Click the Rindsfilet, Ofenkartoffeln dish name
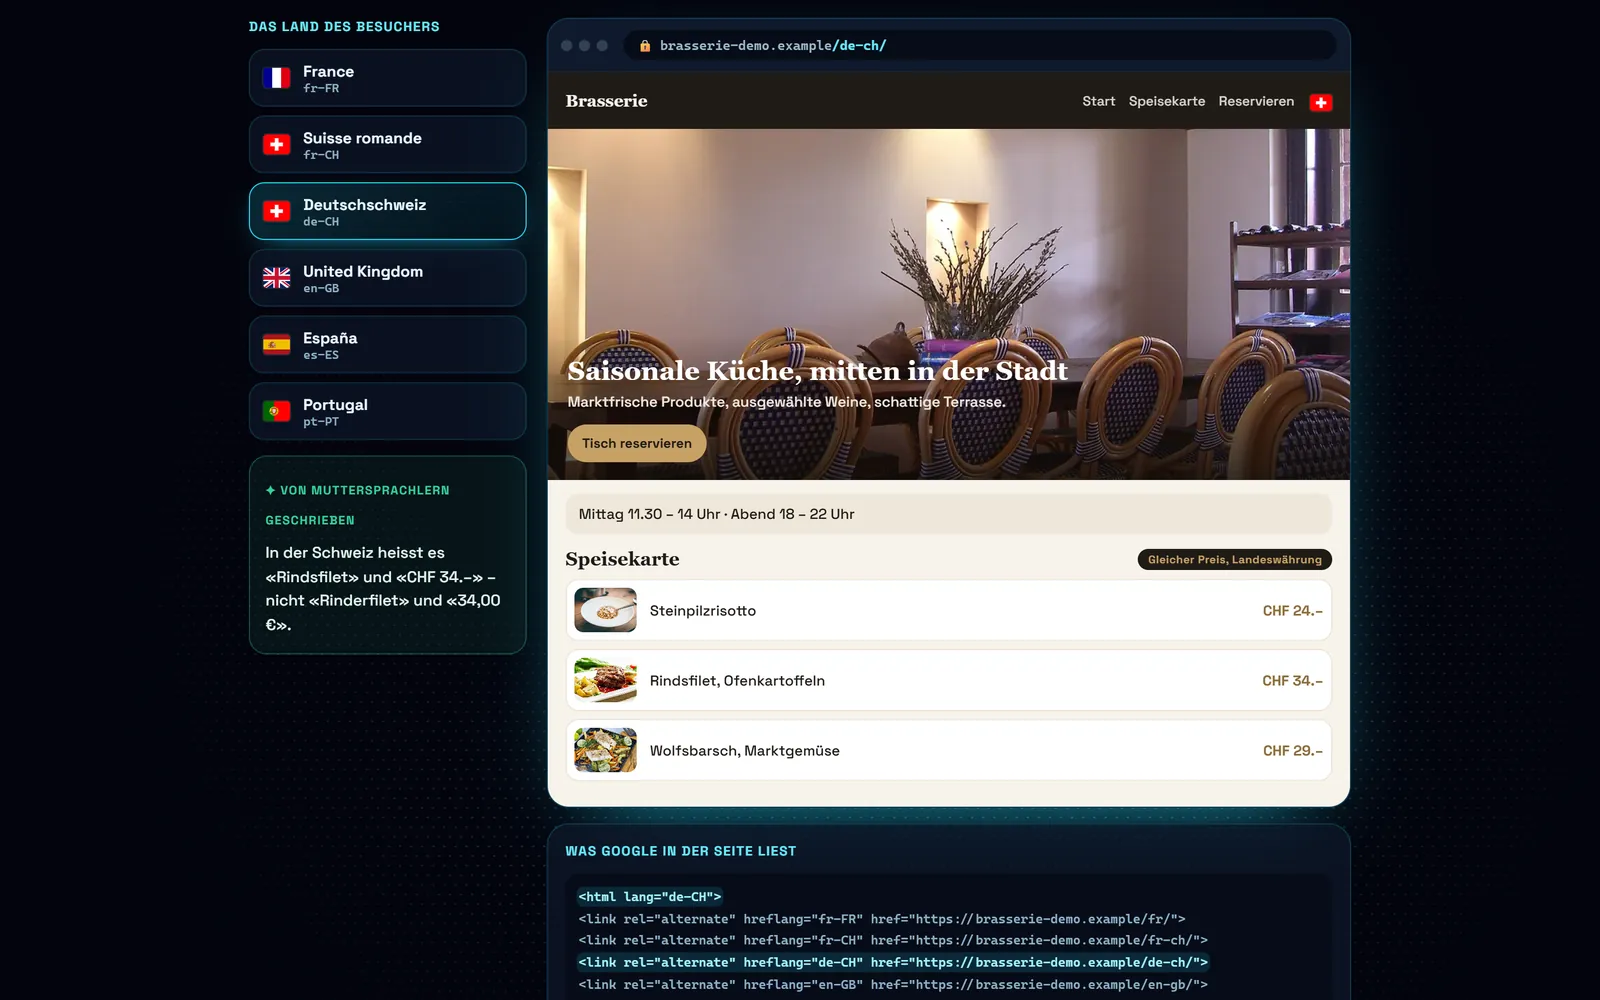This screenshot has height=1000, width=1600. 737,681
